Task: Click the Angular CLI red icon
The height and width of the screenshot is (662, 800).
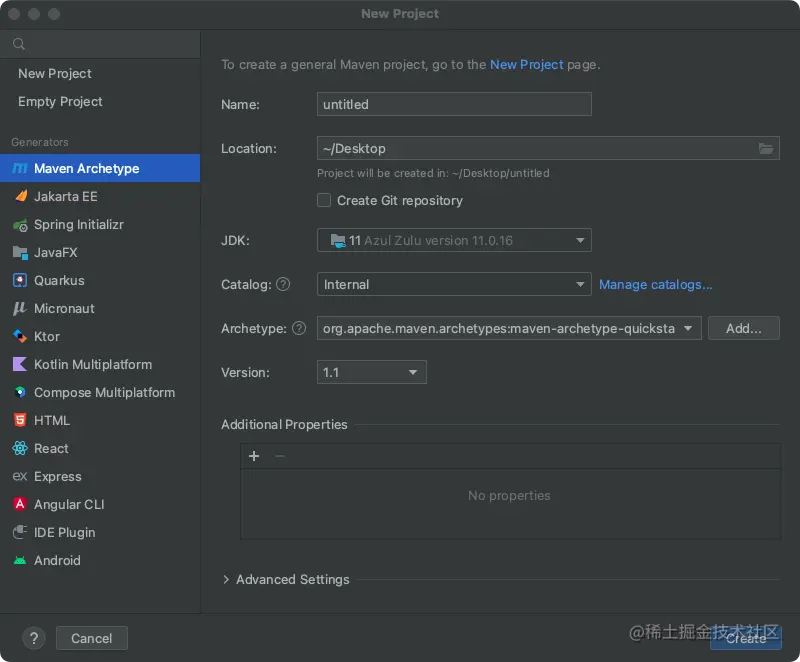Action: [x=20, y=504]
